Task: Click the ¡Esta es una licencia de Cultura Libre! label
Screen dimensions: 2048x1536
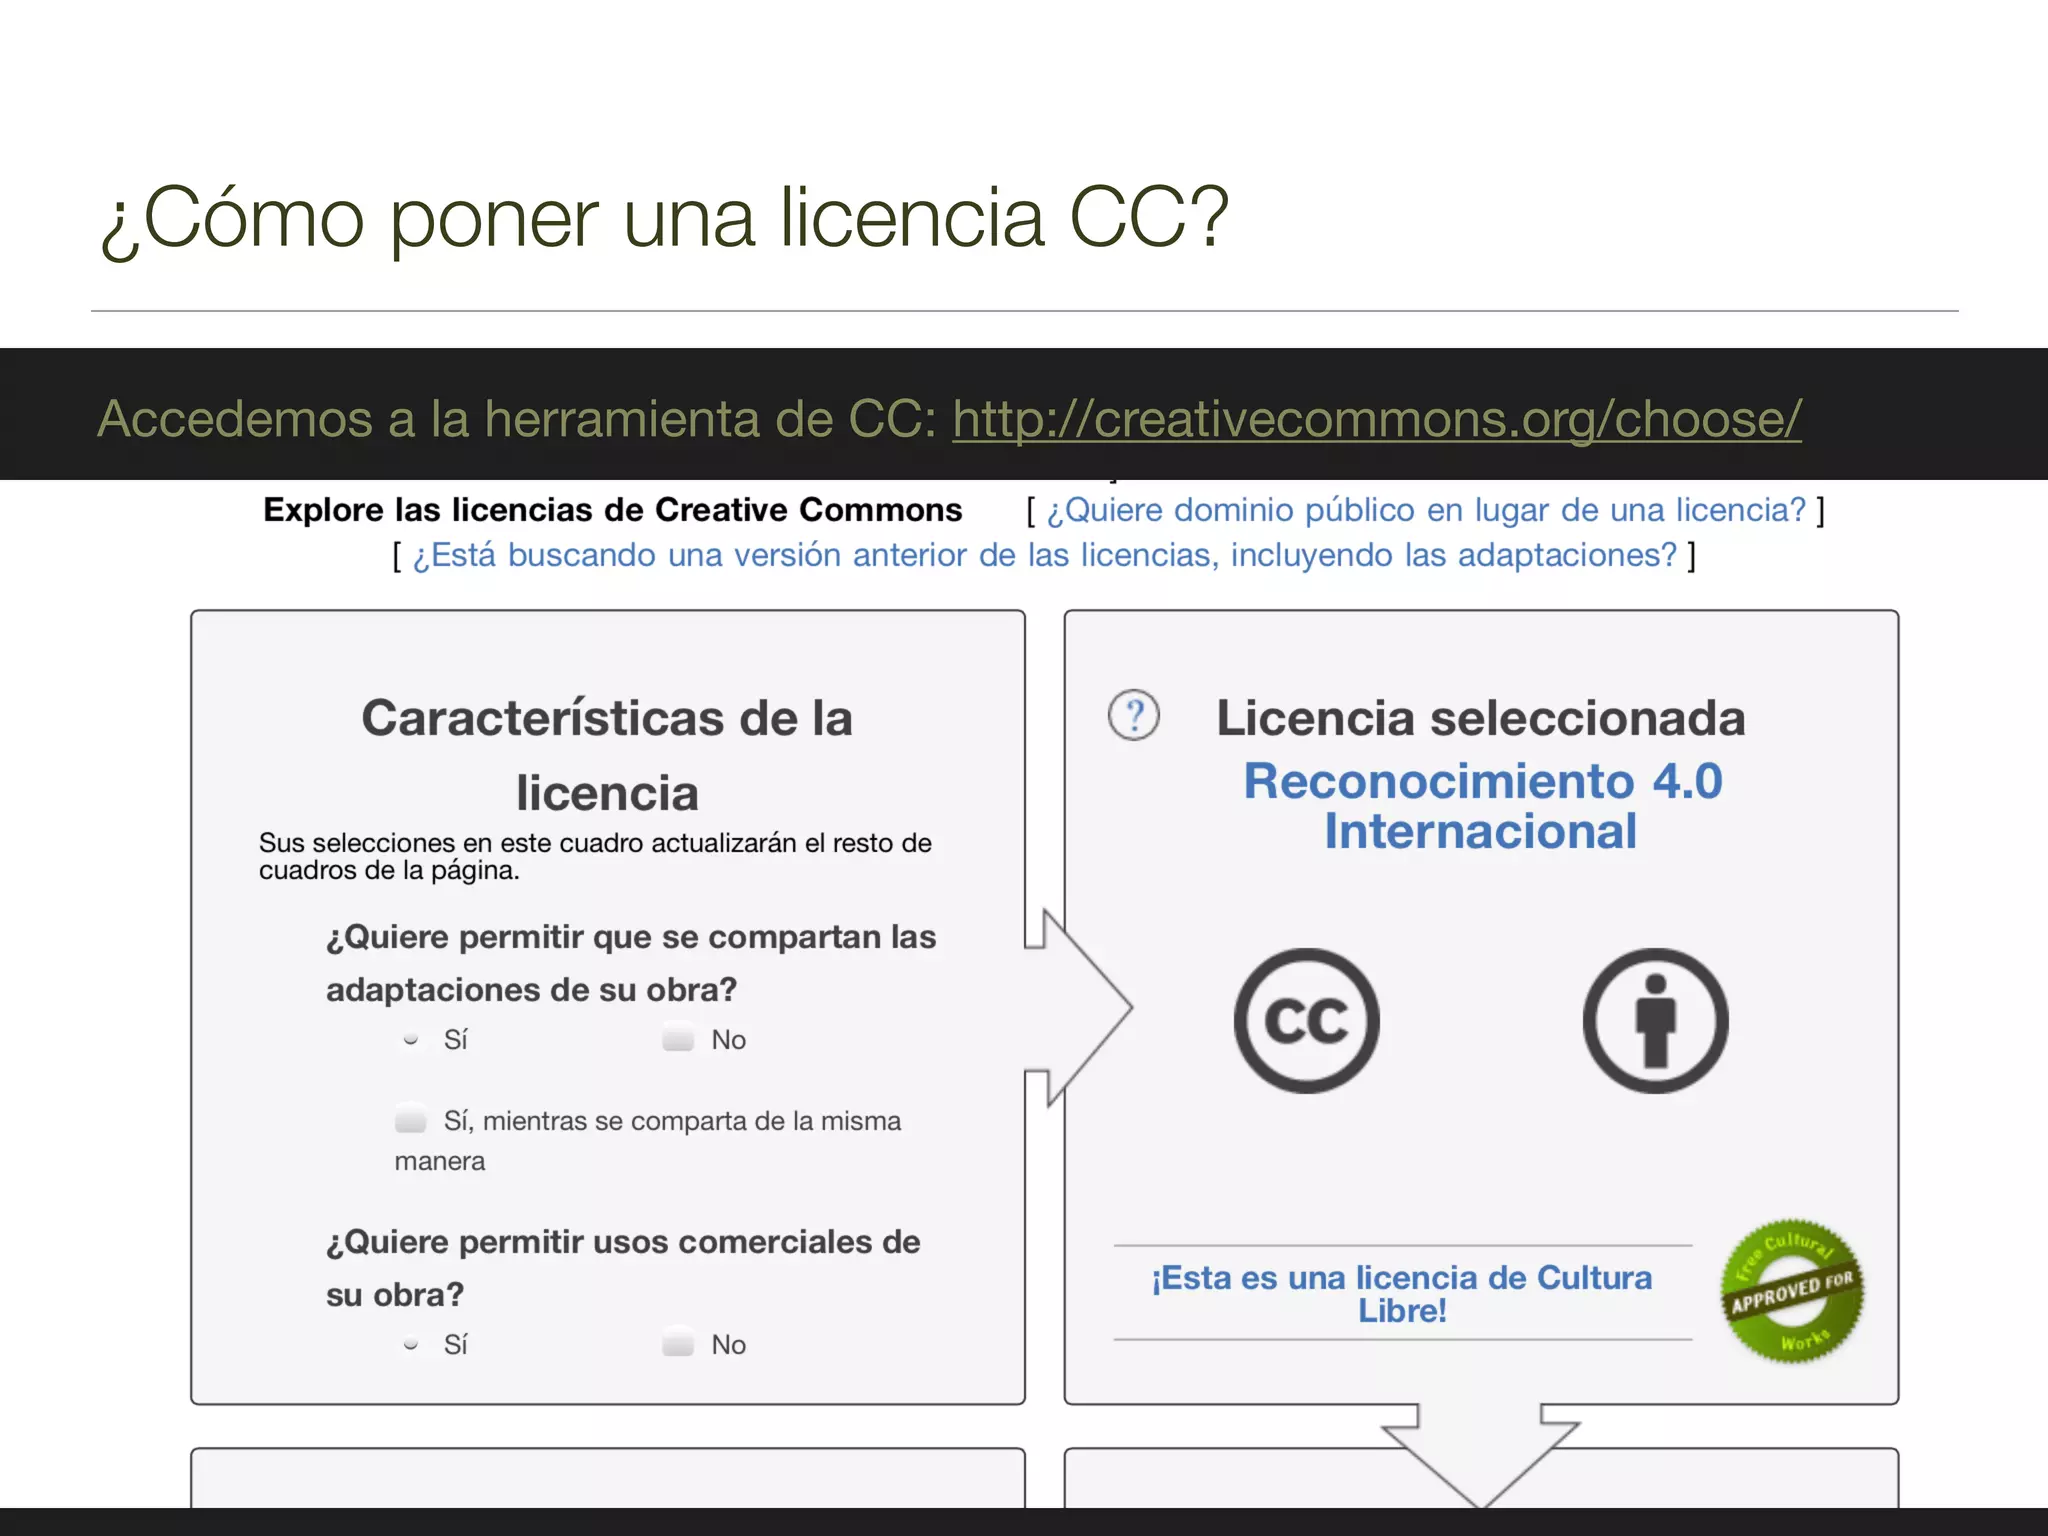Action: click(x=1402, y=1293)
